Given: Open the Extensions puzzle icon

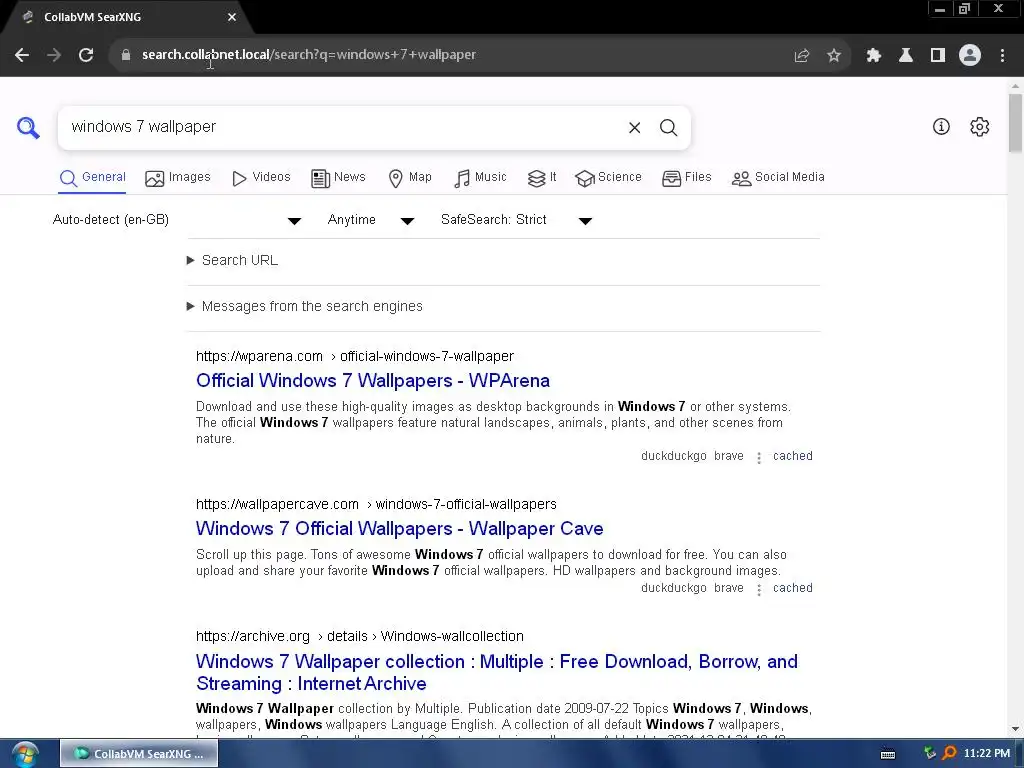Looking at the screenshot, I should (873, 56).
